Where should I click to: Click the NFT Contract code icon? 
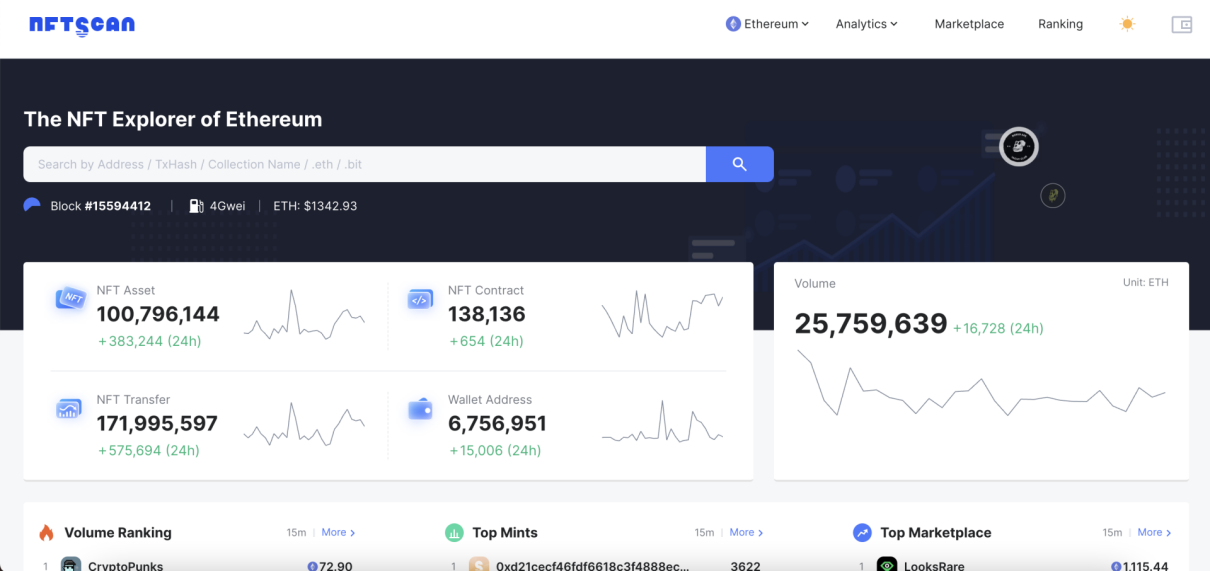tap(420, 299)
